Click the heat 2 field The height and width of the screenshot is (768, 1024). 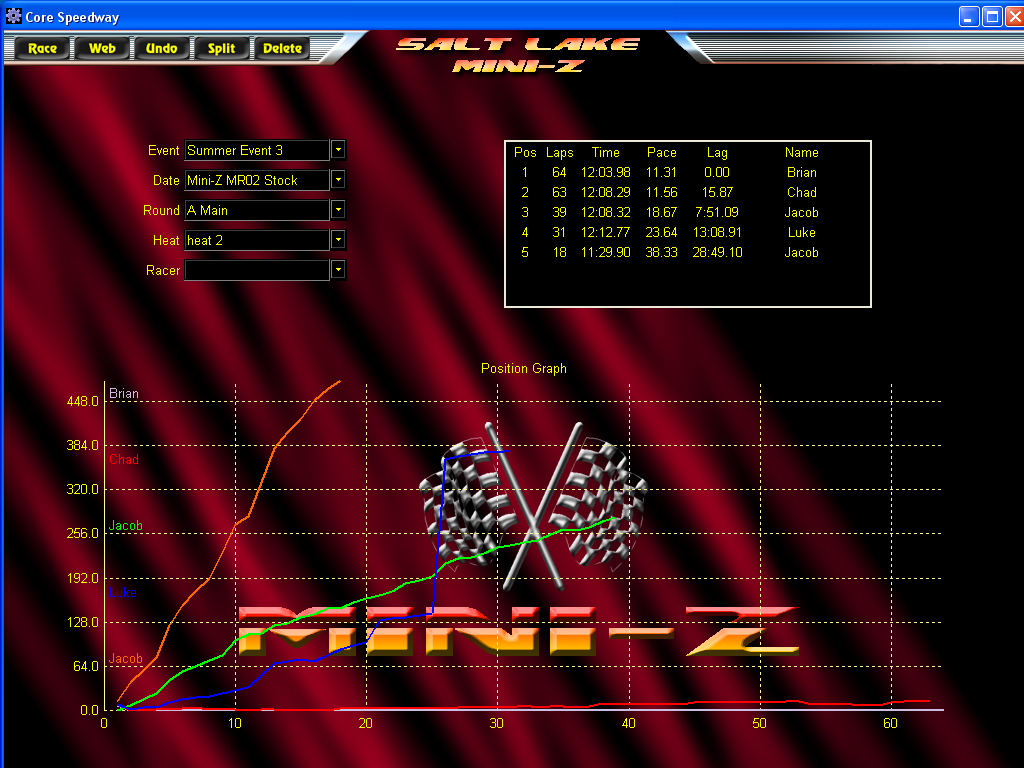(x=257, y=240)
